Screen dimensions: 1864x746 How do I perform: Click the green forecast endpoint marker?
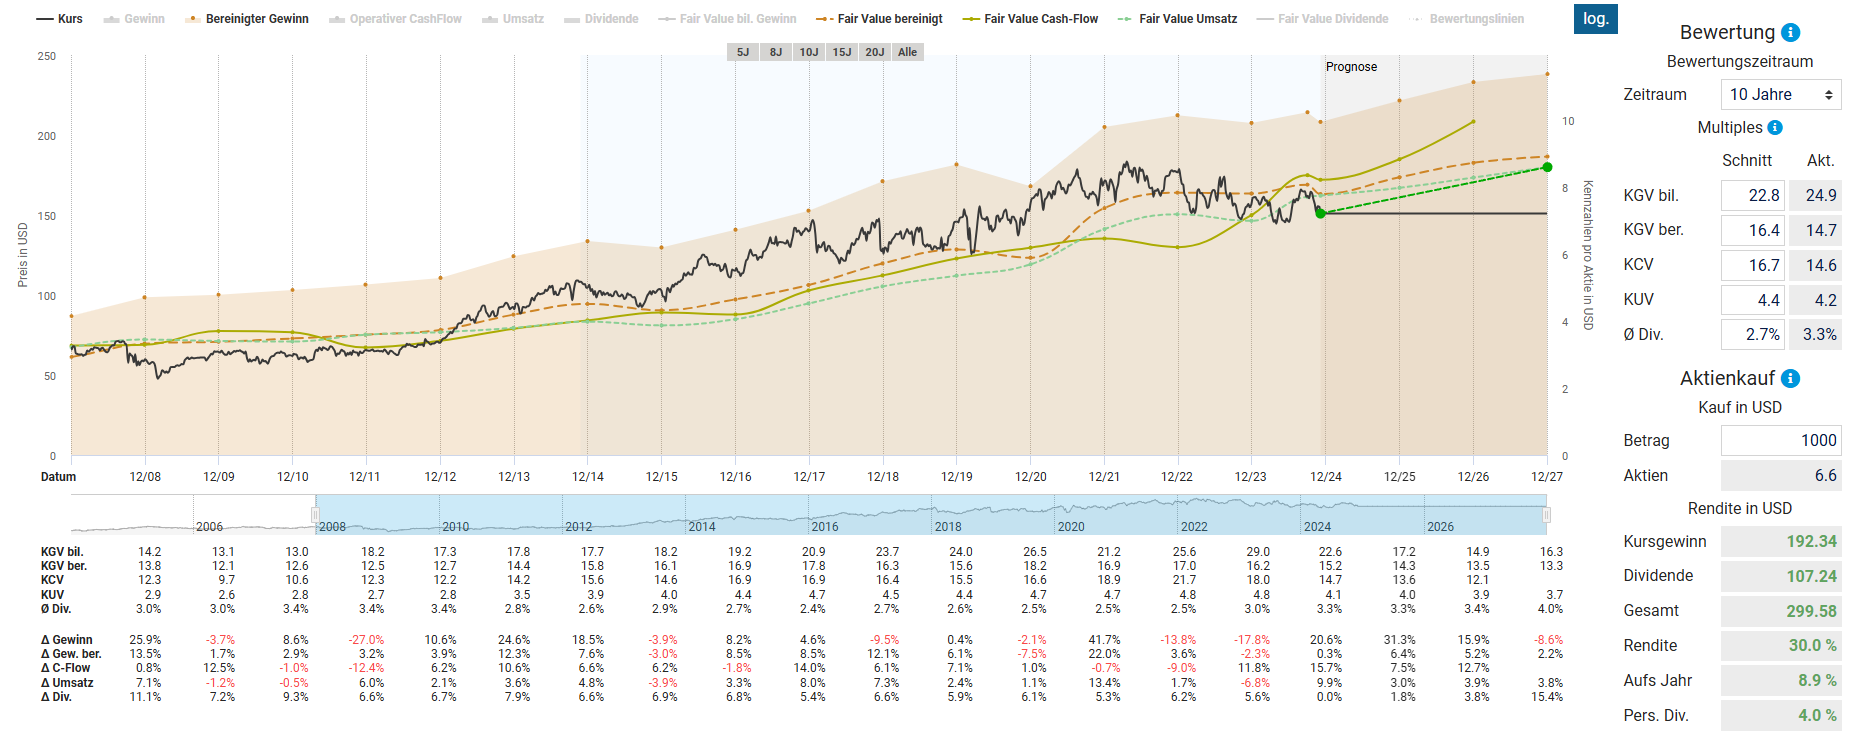click(x=1547, y=167)
